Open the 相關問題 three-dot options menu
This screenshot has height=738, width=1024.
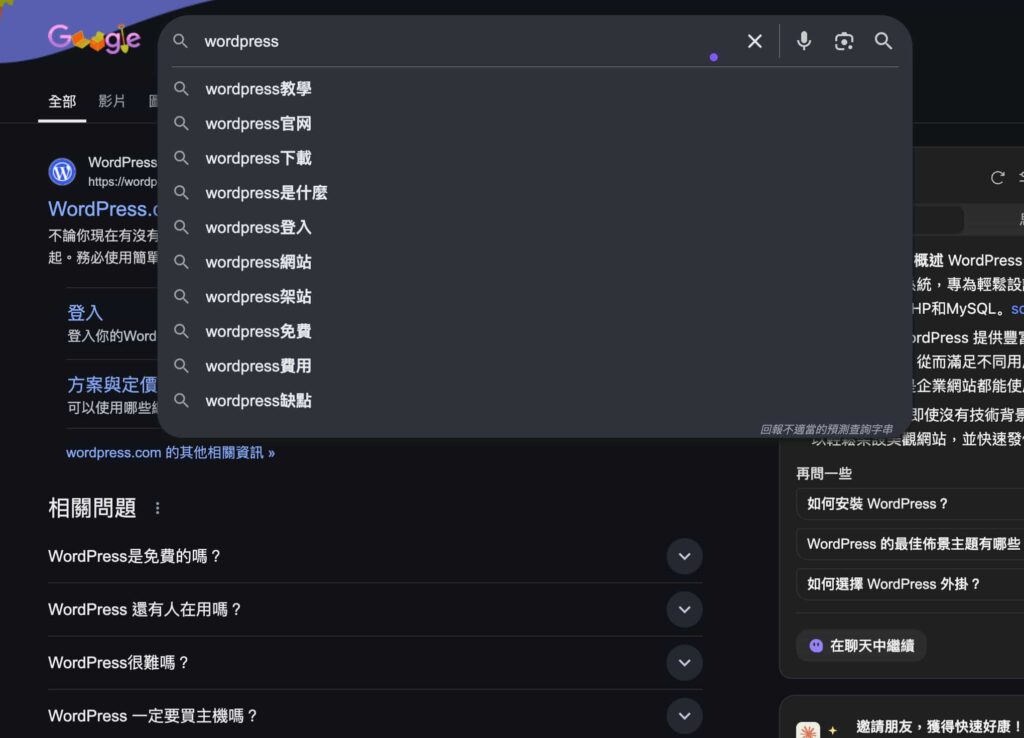[x=157, y=508]
